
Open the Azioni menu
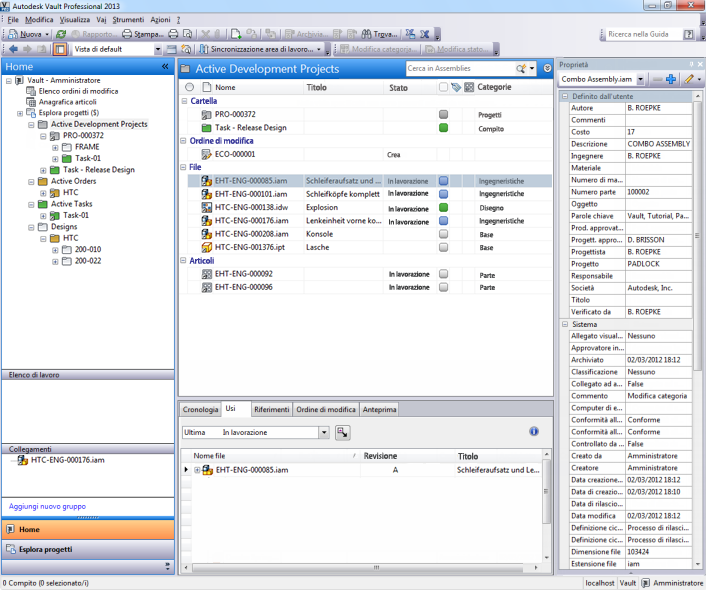[160, 20]
